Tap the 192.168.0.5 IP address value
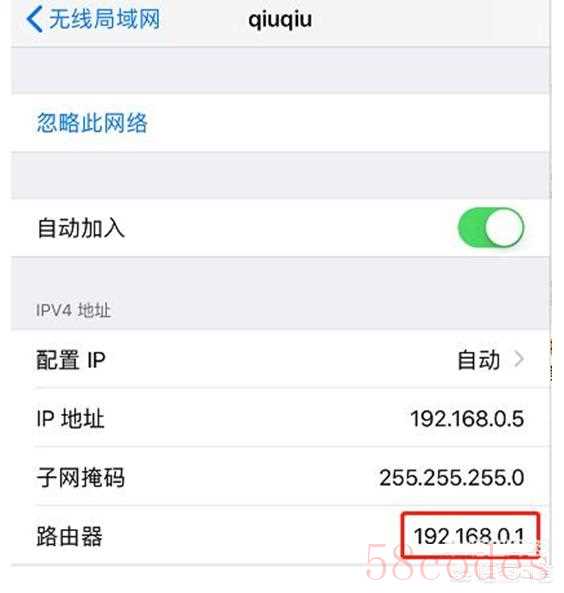Viewport: 564px width, 593px height. click(467, 419)
